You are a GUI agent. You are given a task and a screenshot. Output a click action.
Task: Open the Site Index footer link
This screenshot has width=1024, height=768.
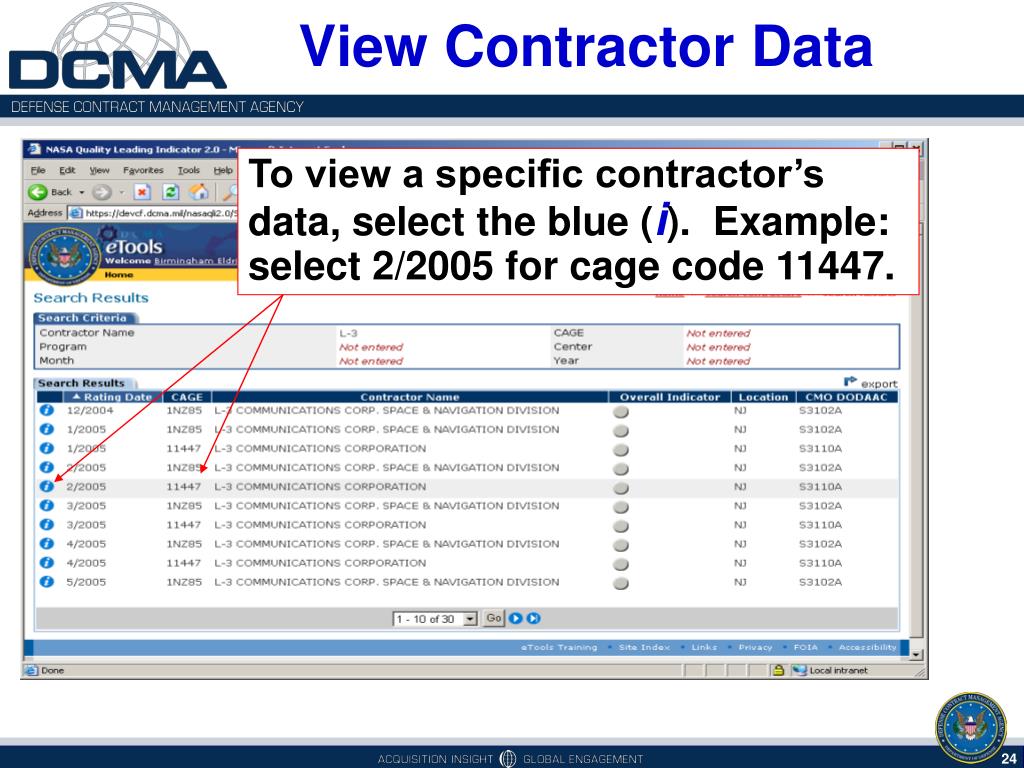tap(644, 647)
